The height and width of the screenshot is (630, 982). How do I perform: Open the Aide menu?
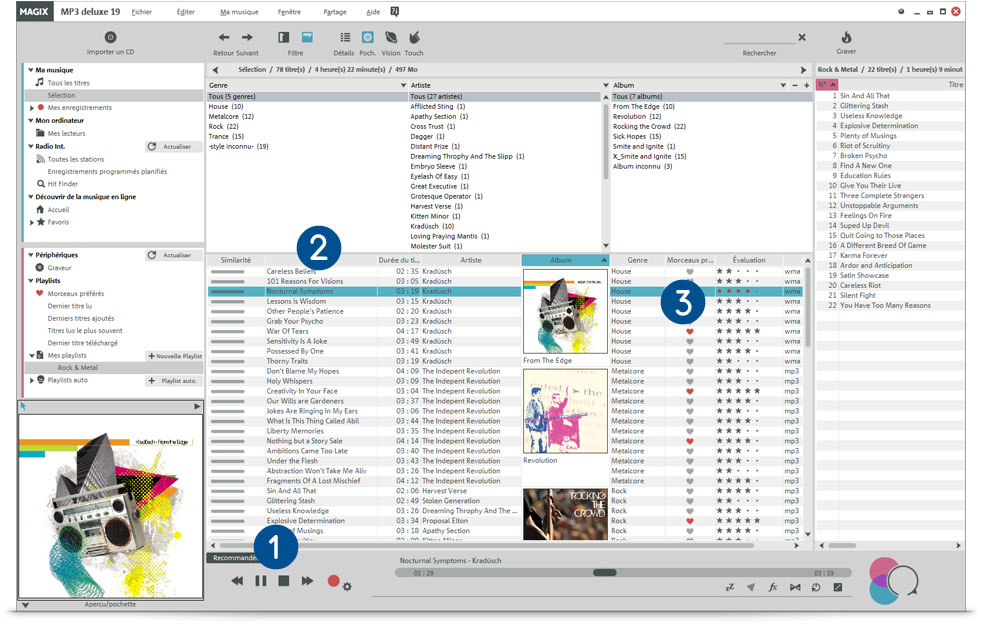pyautogui.click(x=373, y=12)
